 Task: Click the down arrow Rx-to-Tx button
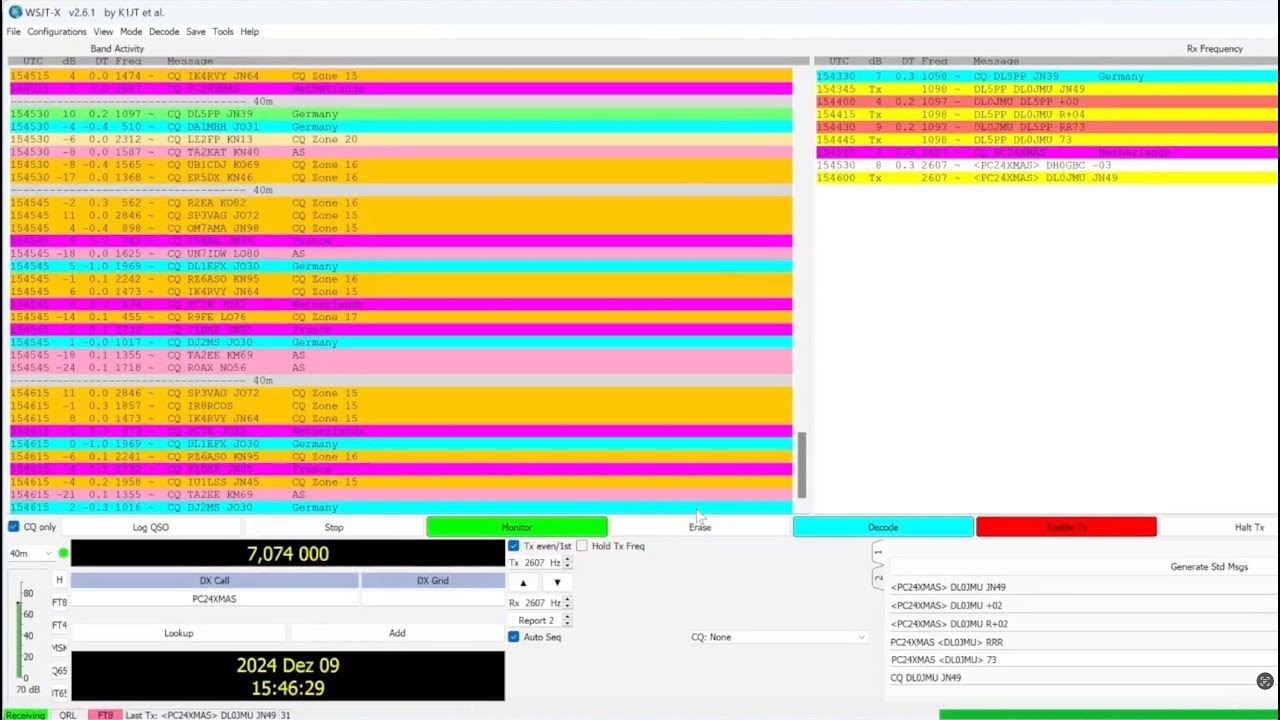[x=557, y=582]
